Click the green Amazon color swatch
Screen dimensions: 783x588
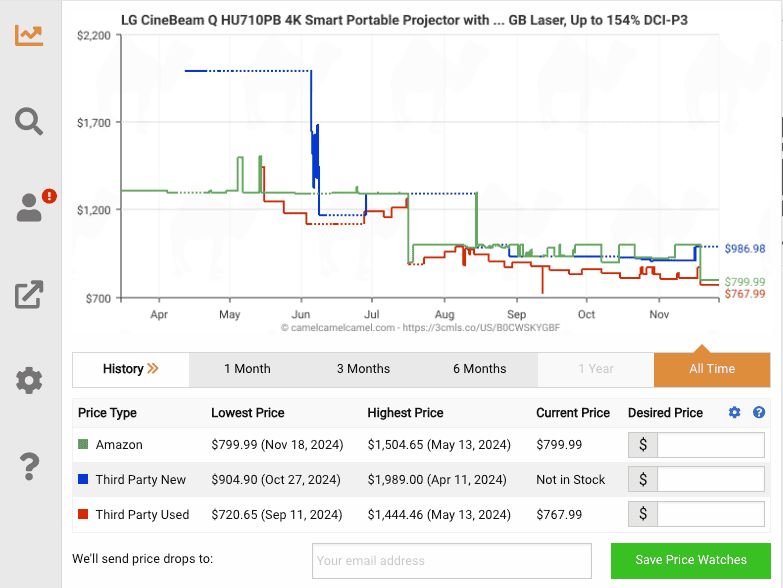pyautogui.click(x=83, y=445)
